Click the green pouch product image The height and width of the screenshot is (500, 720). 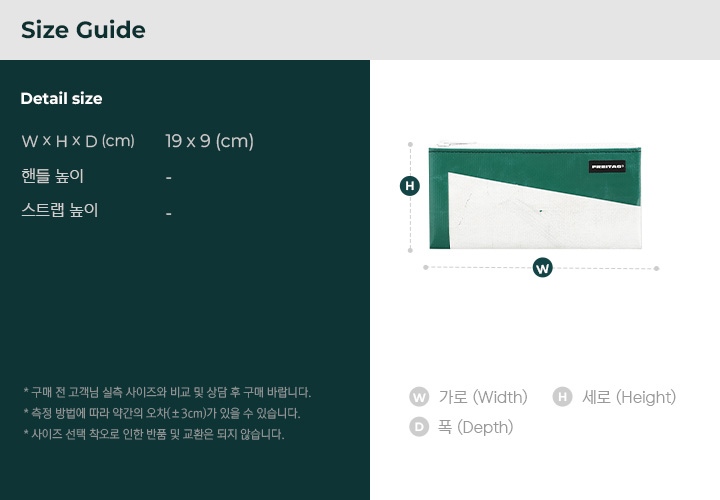coord(535,195)
